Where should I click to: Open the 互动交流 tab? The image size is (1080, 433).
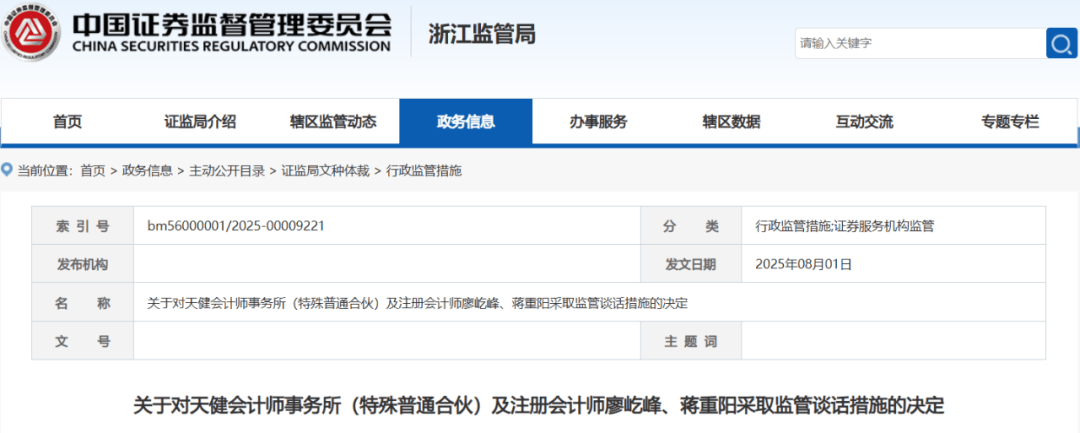click(864, 122)
